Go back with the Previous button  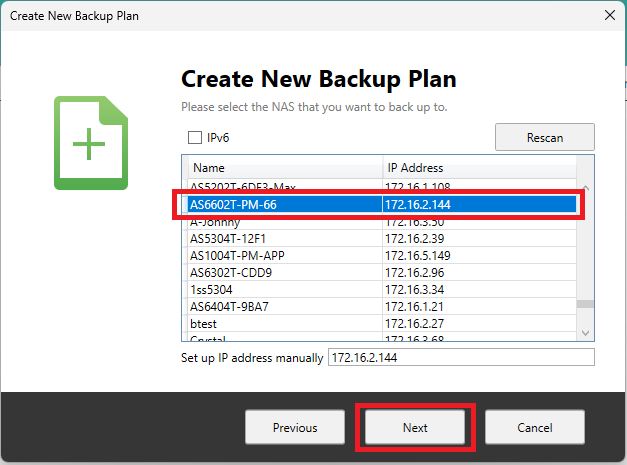[295, 427]
